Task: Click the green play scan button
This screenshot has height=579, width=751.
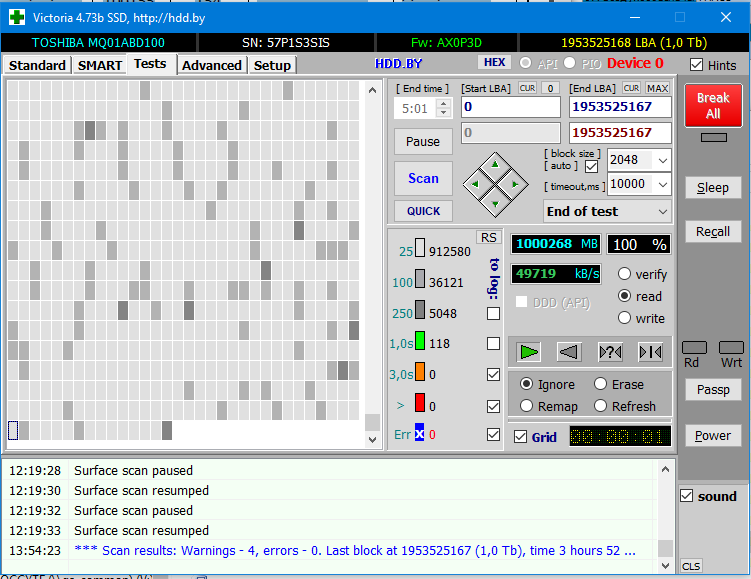Action: 528,352
